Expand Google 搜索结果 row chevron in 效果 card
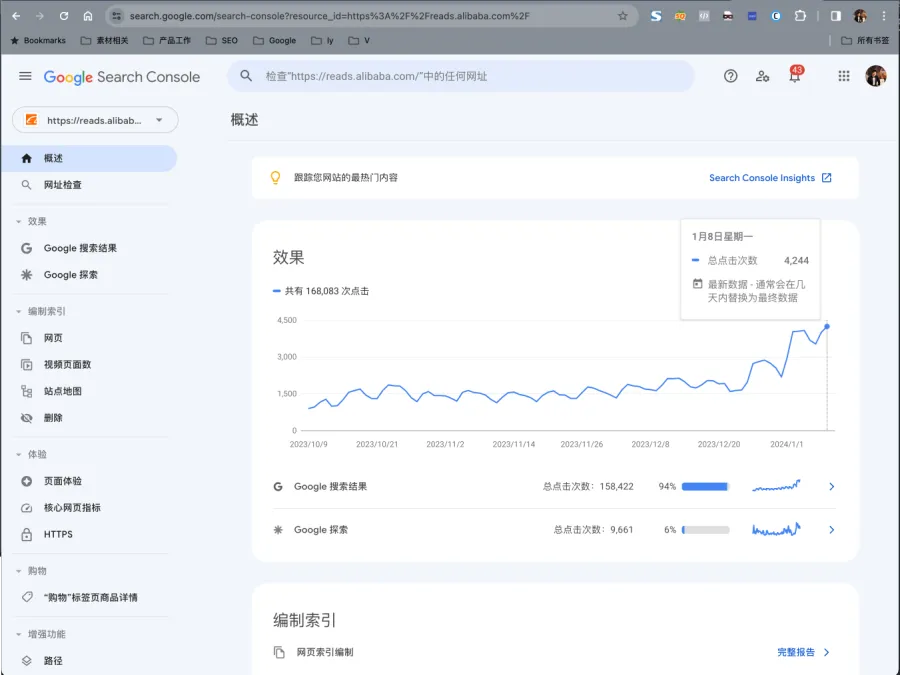This screenshot has width=900, height=675. (831, 487)
